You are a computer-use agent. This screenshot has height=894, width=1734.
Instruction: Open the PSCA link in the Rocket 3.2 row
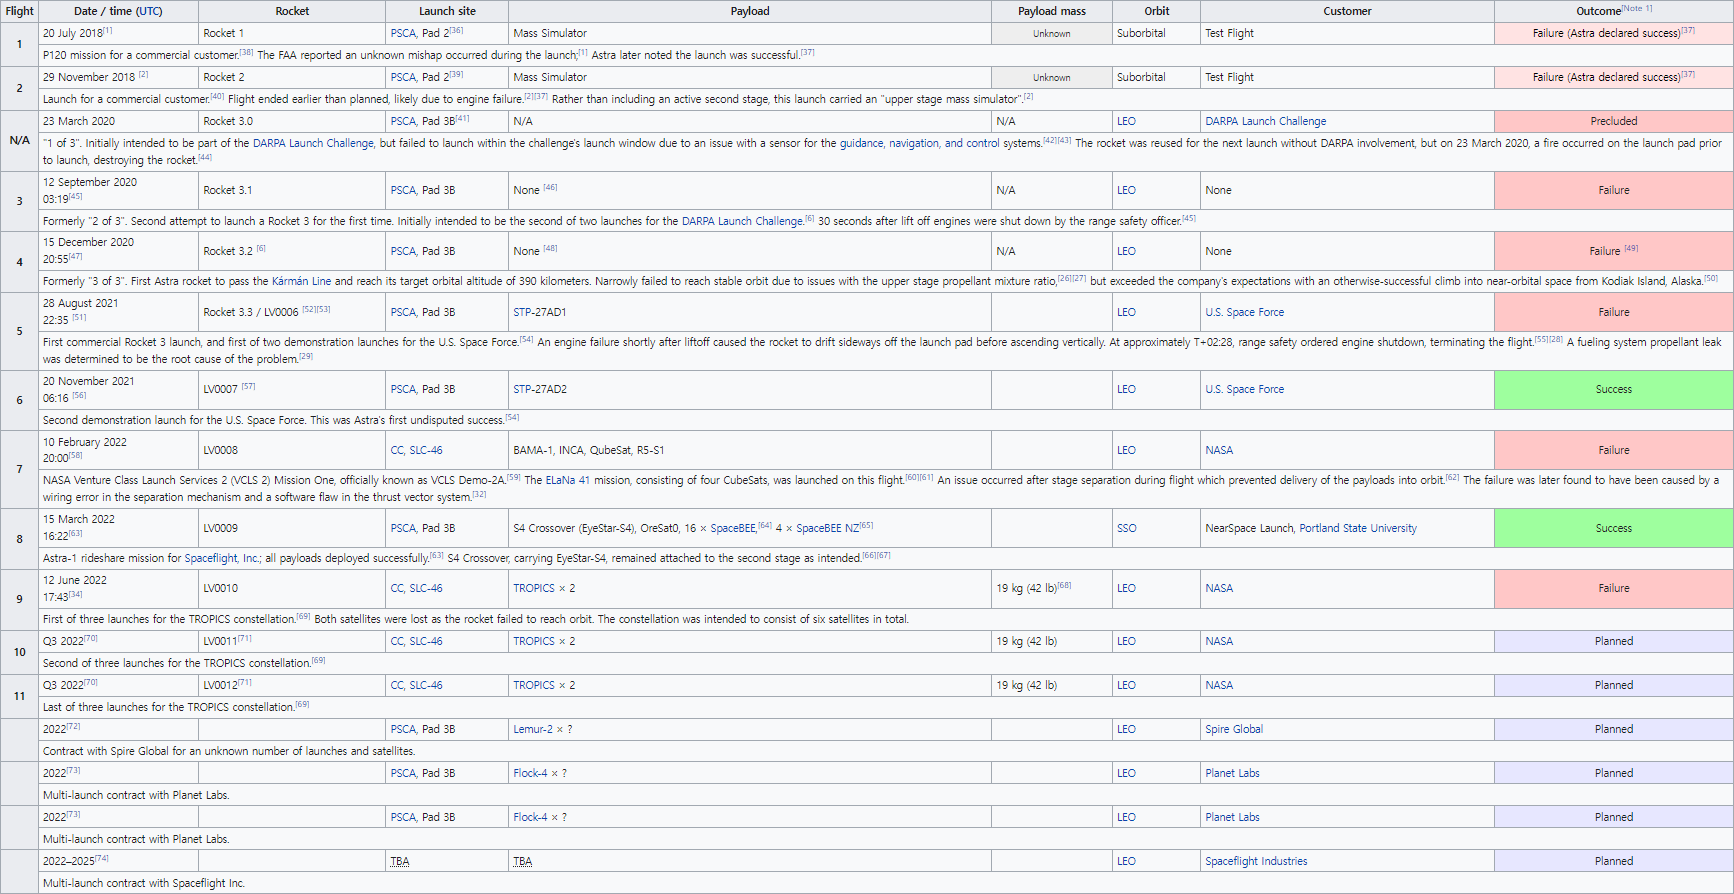[403, 251]
